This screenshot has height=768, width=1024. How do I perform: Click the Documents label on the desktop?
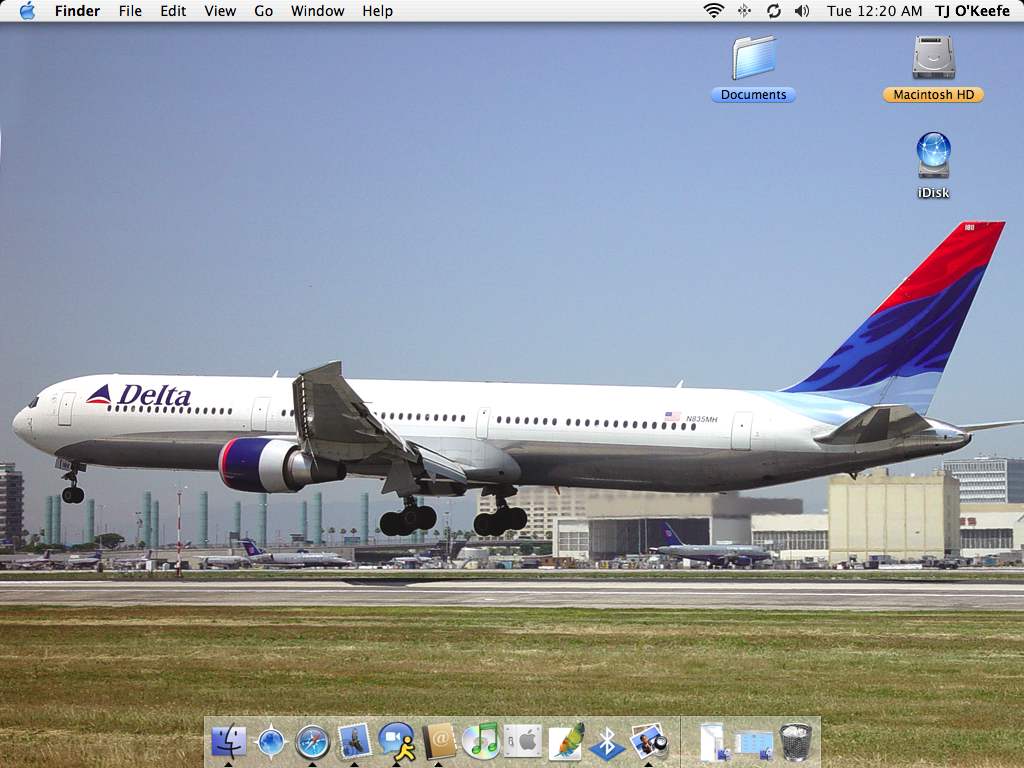point(754,95)
